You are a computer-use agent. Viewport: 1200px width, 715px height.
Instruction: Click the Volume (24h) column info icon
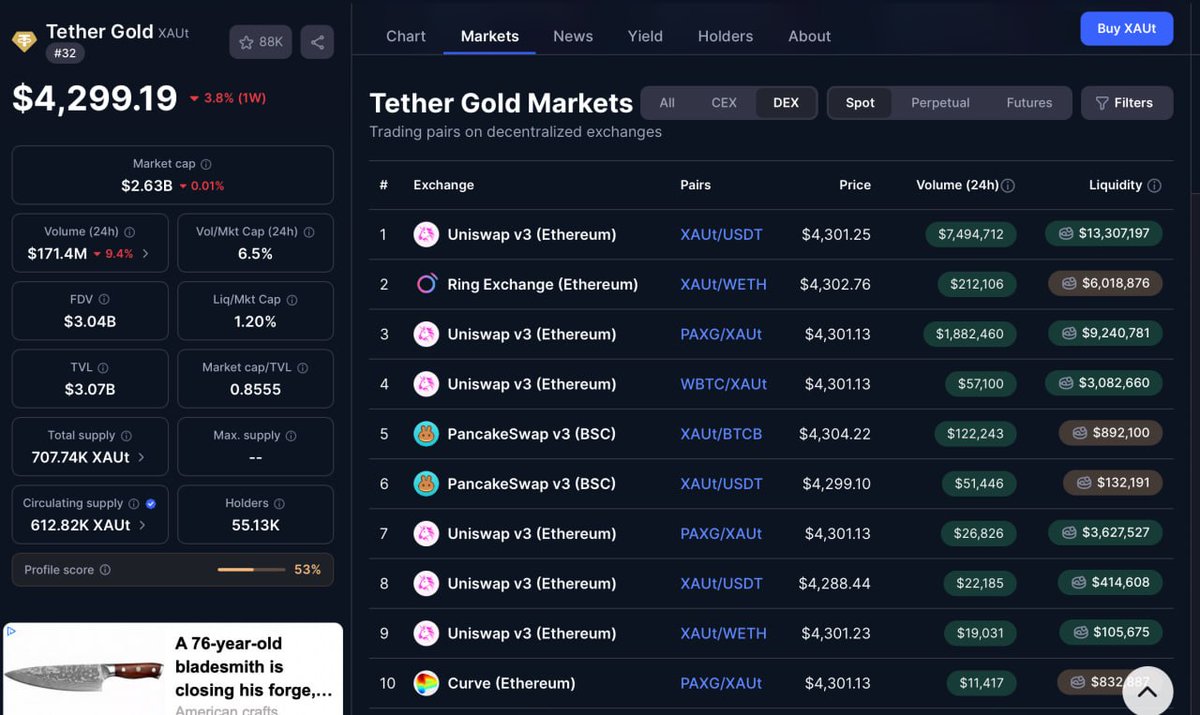(x=1008, y=185)
